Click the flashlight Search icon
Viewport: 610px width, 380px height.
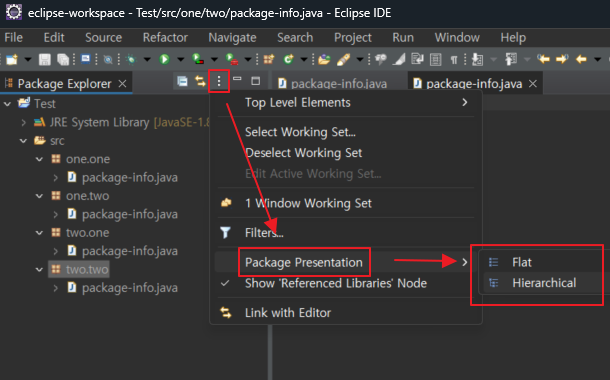point(343,60)
